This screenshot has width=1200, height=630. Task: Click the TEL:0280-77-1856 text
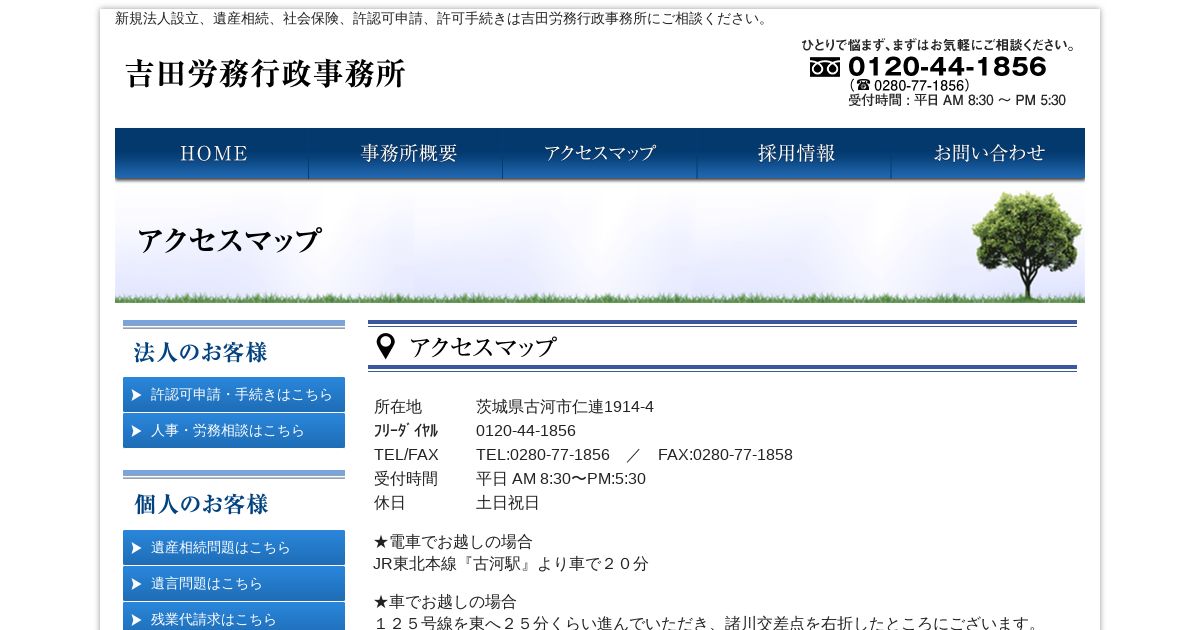(x=543, y=455)
